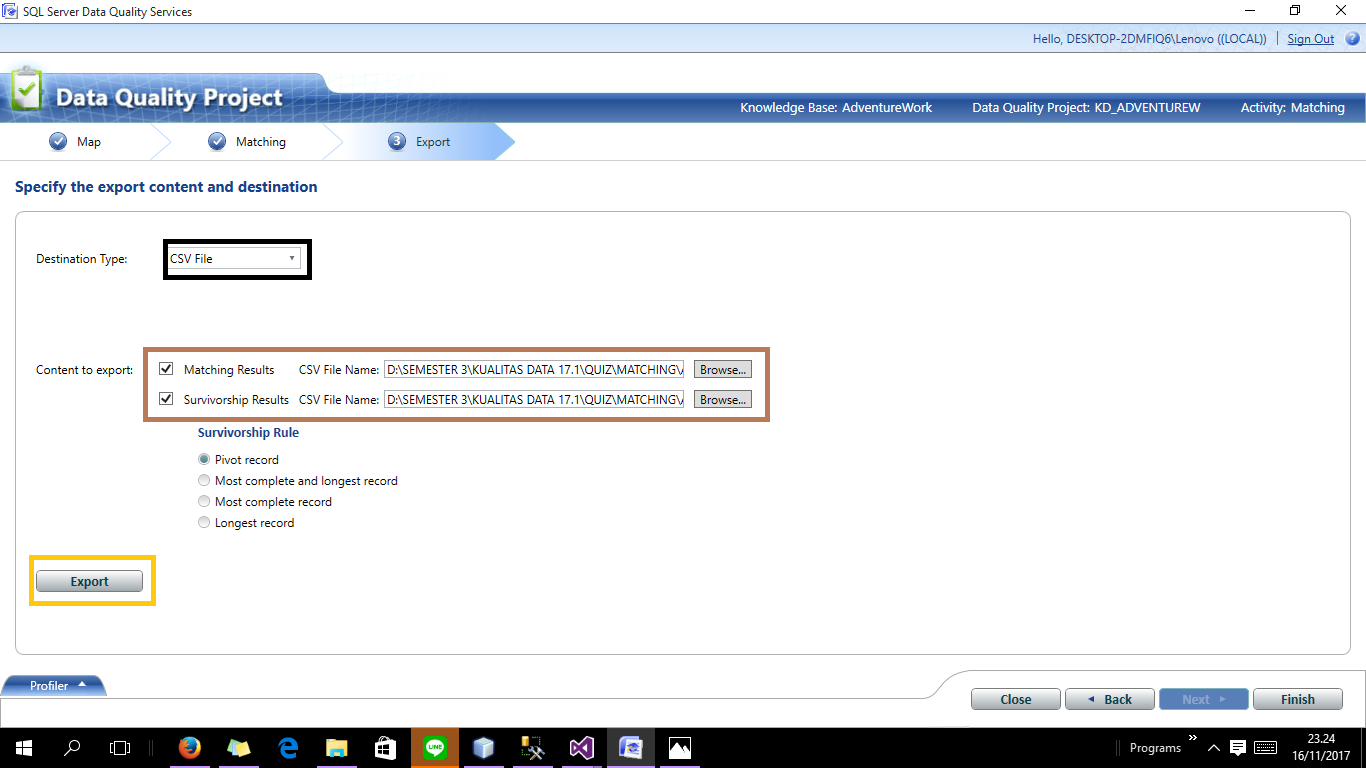Select Most complete record option
The width and height of the screenshot is (1366, 768).
tap(204, 501)
